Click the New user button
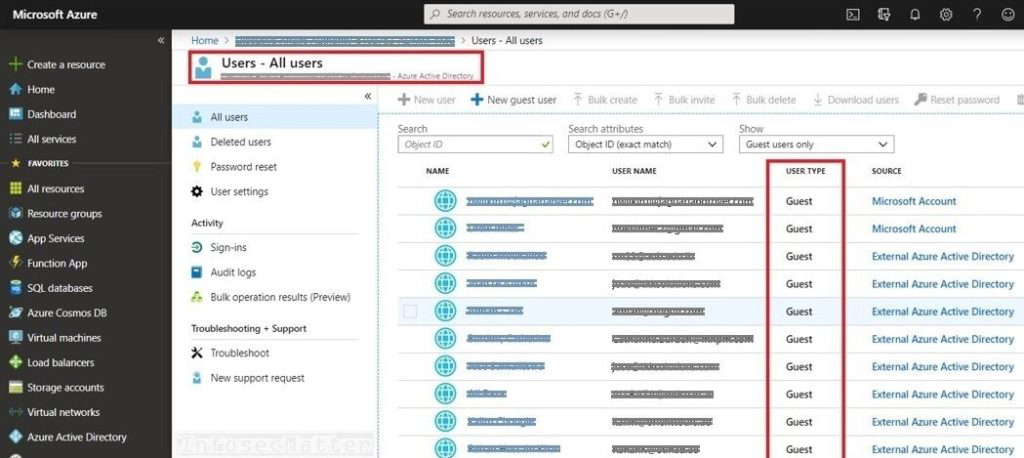Viewport: 1024px width, 458px height. point(426,100)
